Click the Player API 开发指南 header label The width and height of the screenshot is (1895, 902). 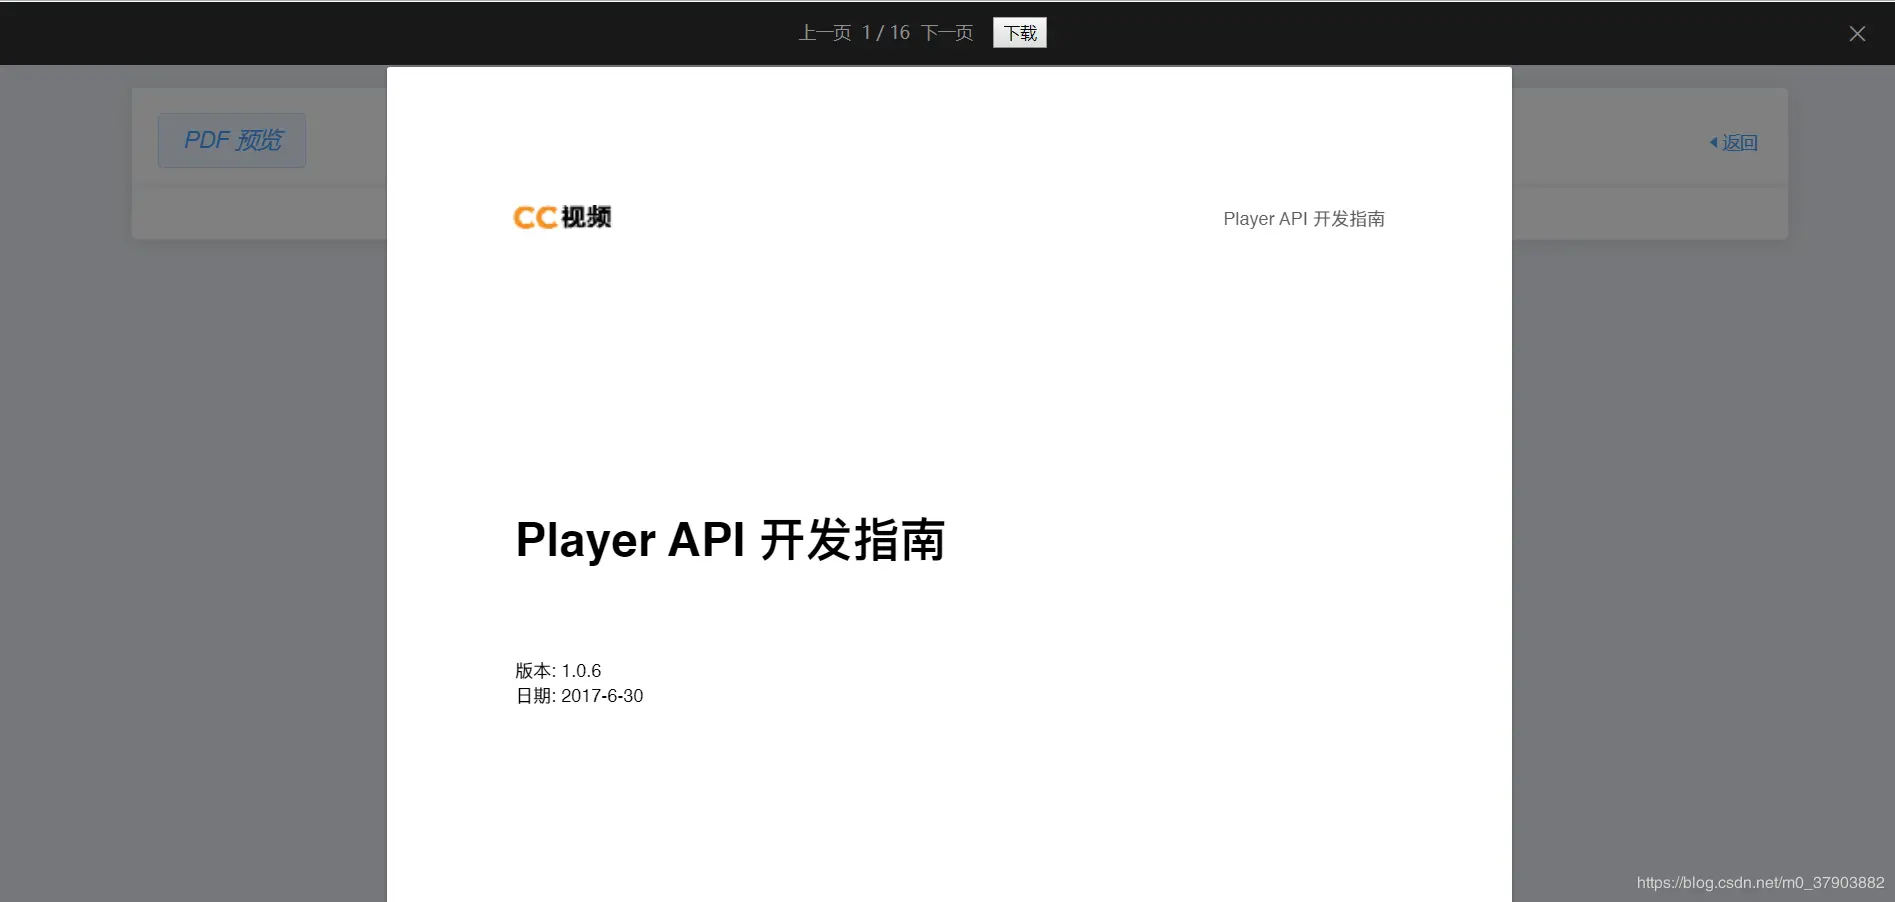[x=1303, y=218]
